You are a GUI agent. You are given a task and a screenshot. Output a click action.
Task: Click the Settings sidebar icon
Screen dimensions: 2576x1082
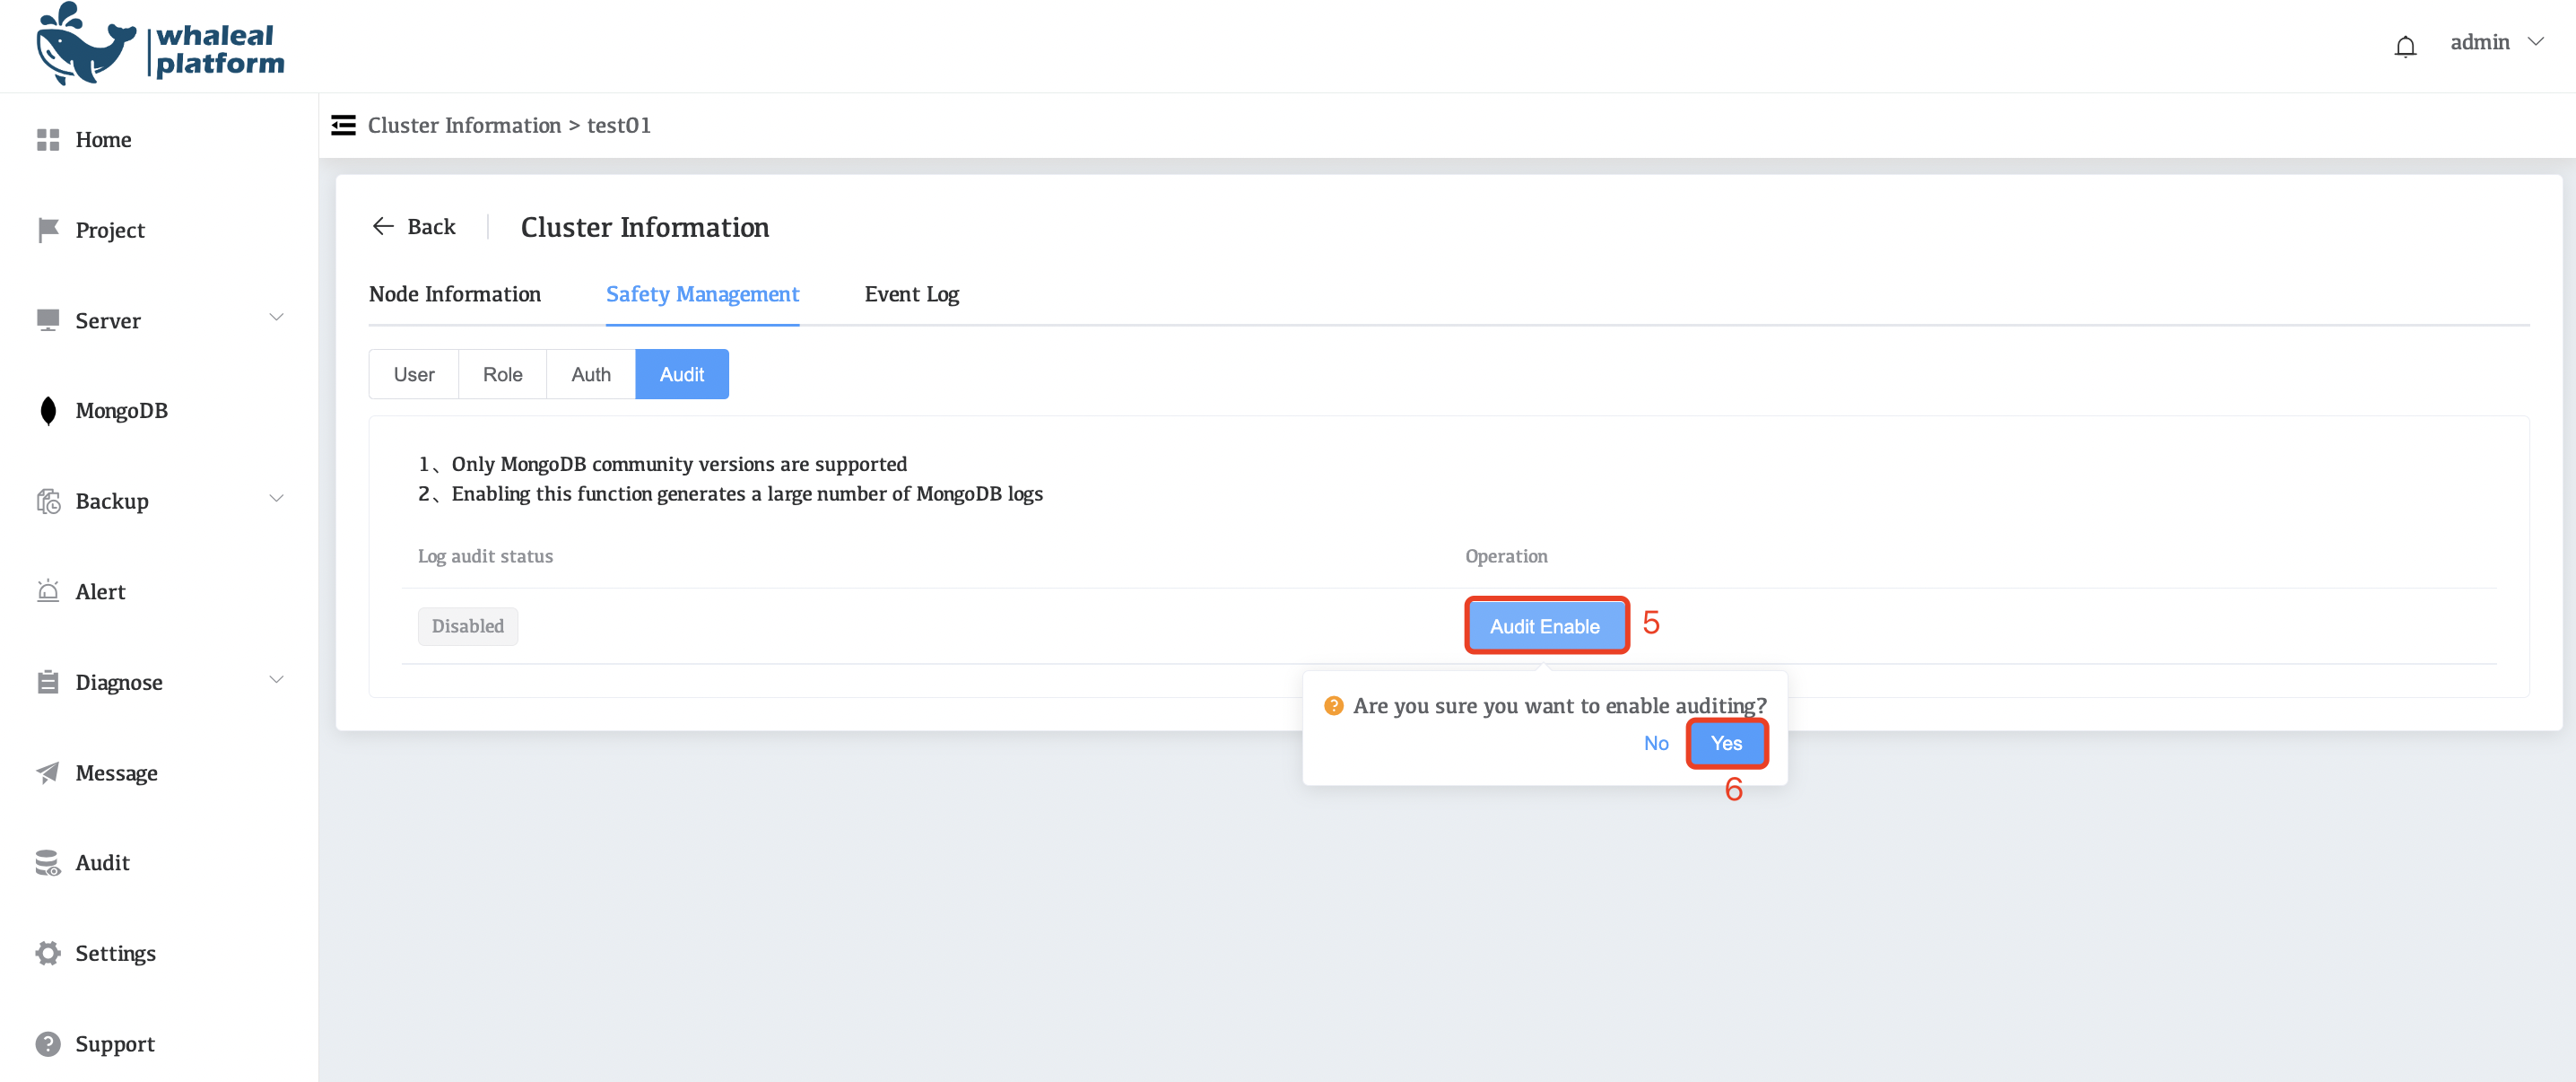(x=48, y=952)
